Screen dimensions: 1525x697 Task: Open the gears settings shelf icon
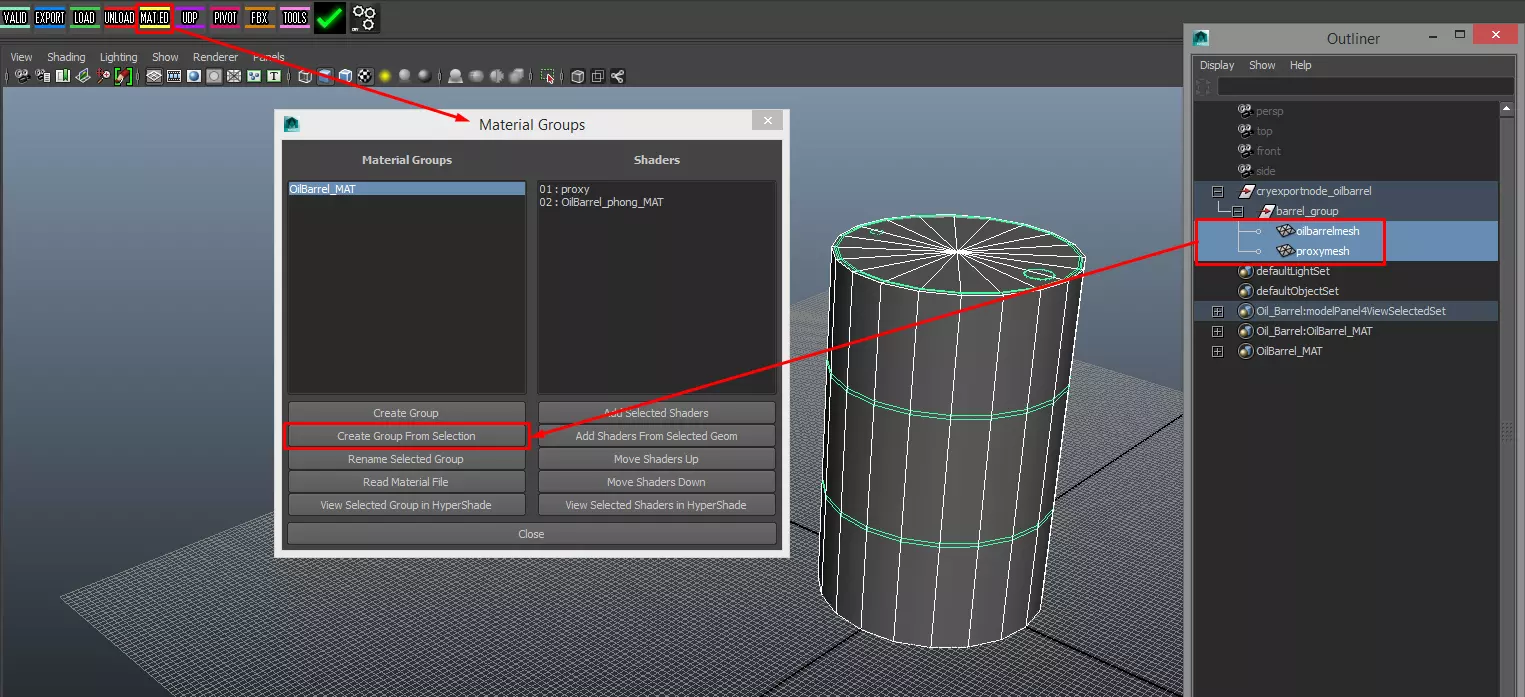[x=364, y=17]
